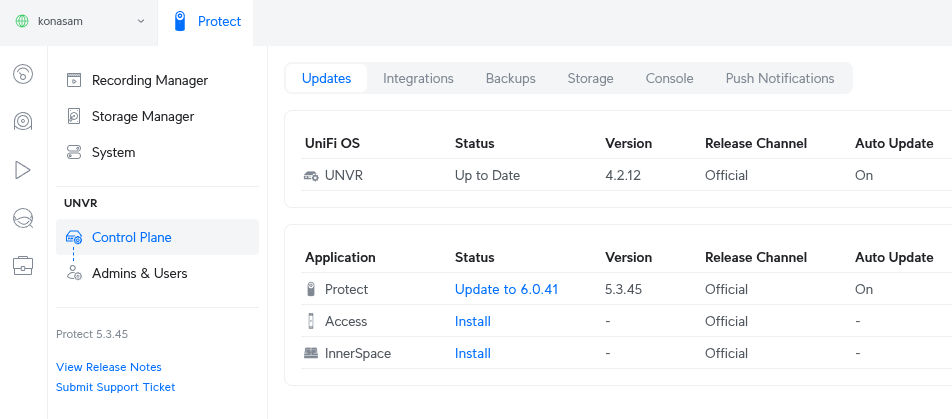Click the Protect camera icon in top bar
Screen dimensions: 952x419
(179, 21)
